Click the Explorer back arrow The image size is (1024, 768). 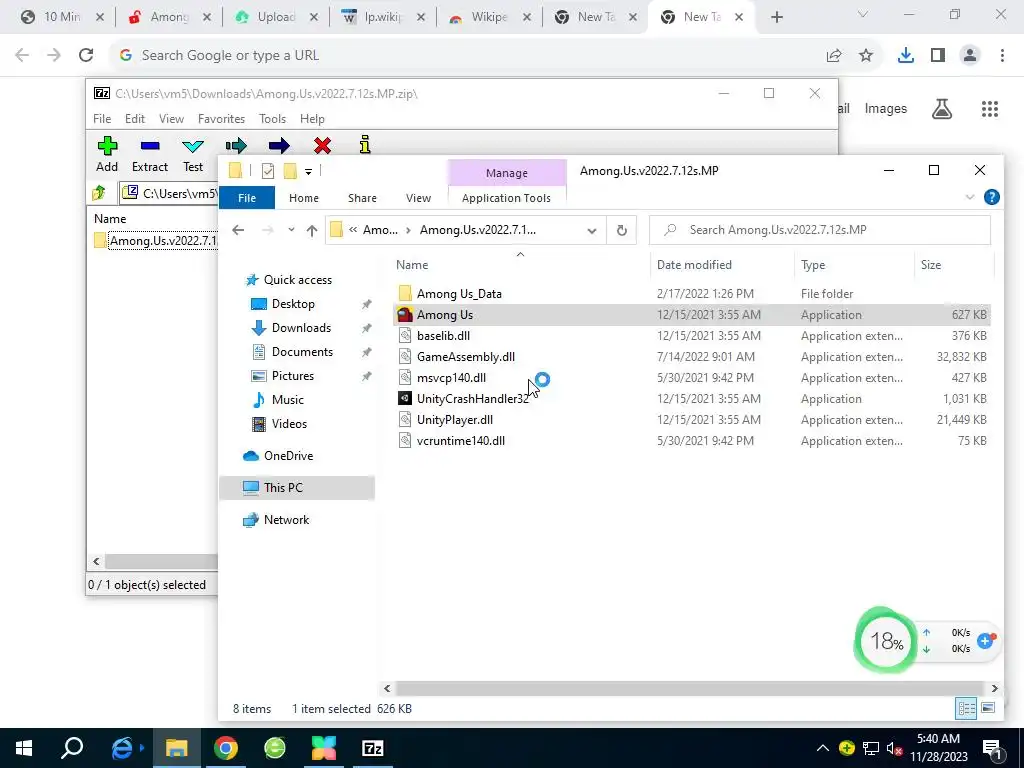point(238,230)
